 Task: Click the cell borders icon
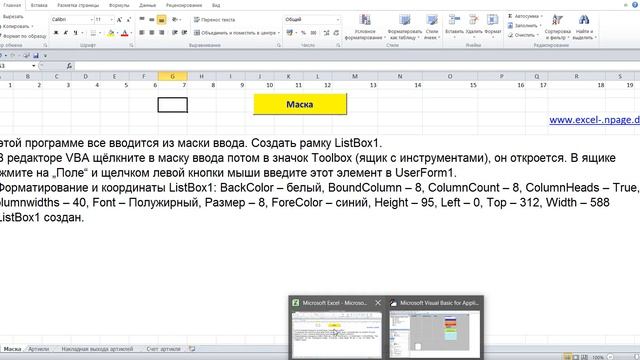tap(93, 33)
